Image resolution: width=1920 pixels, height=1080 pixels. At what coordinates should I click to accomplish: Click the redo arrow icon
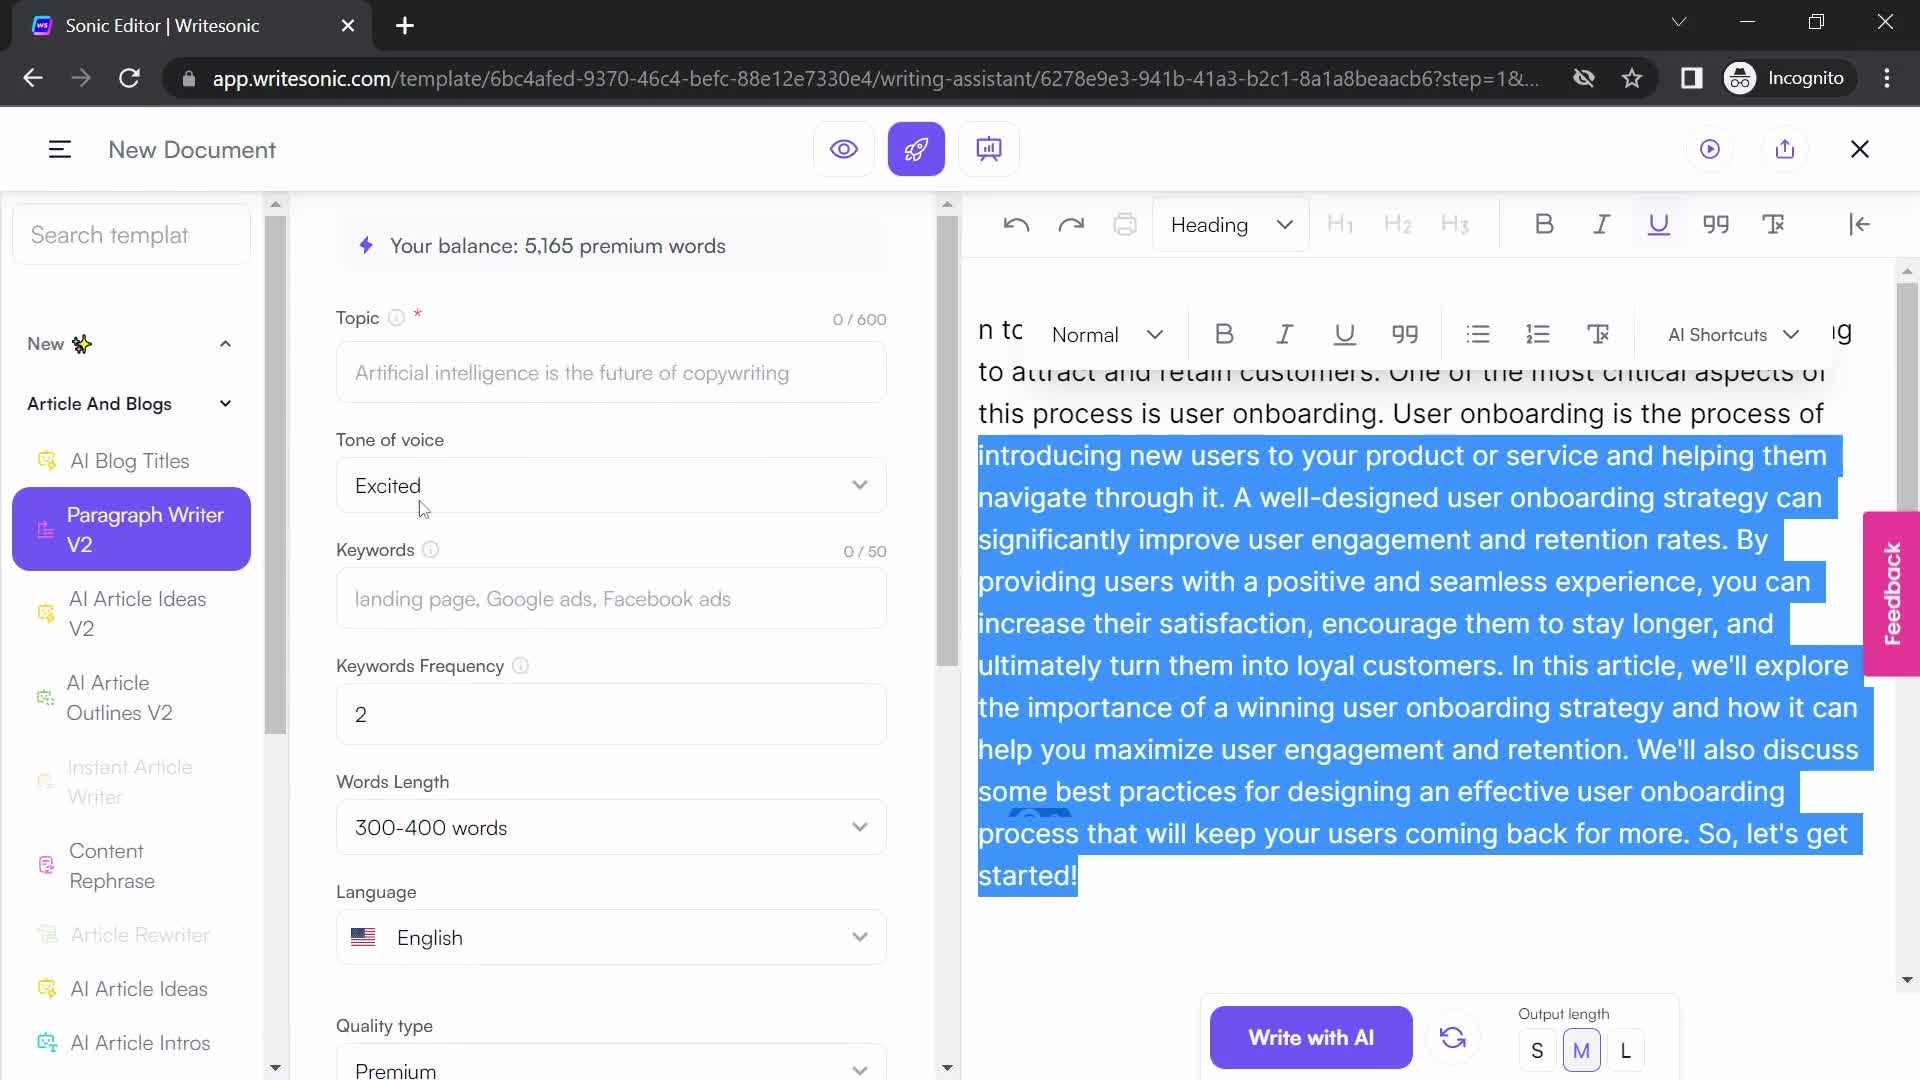pos(1071,224)
